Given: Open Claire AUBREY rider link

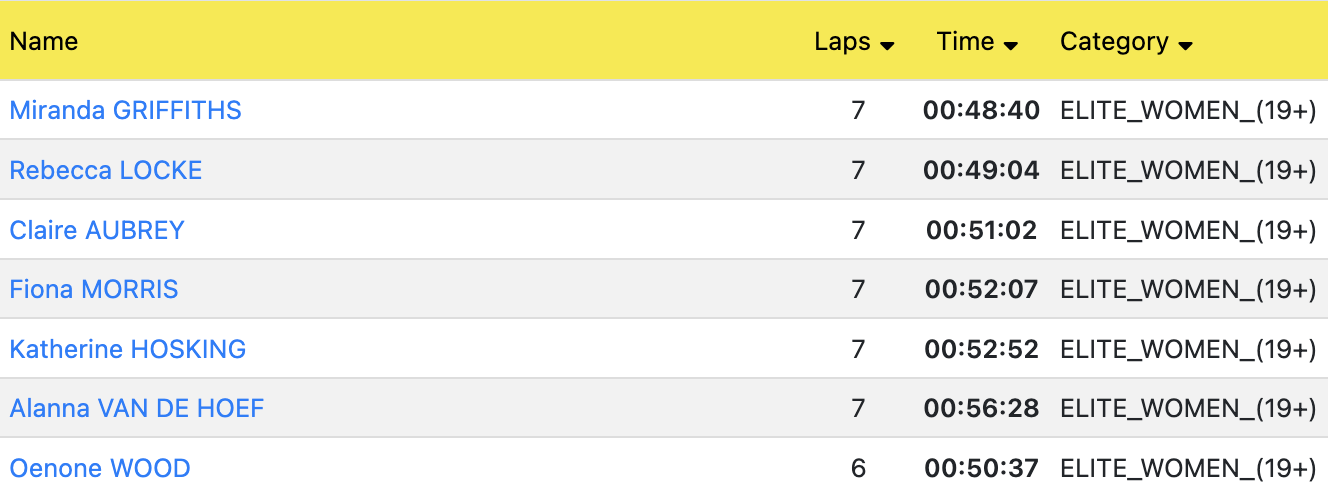Looking at the screenshot, I should click(97, 230).
